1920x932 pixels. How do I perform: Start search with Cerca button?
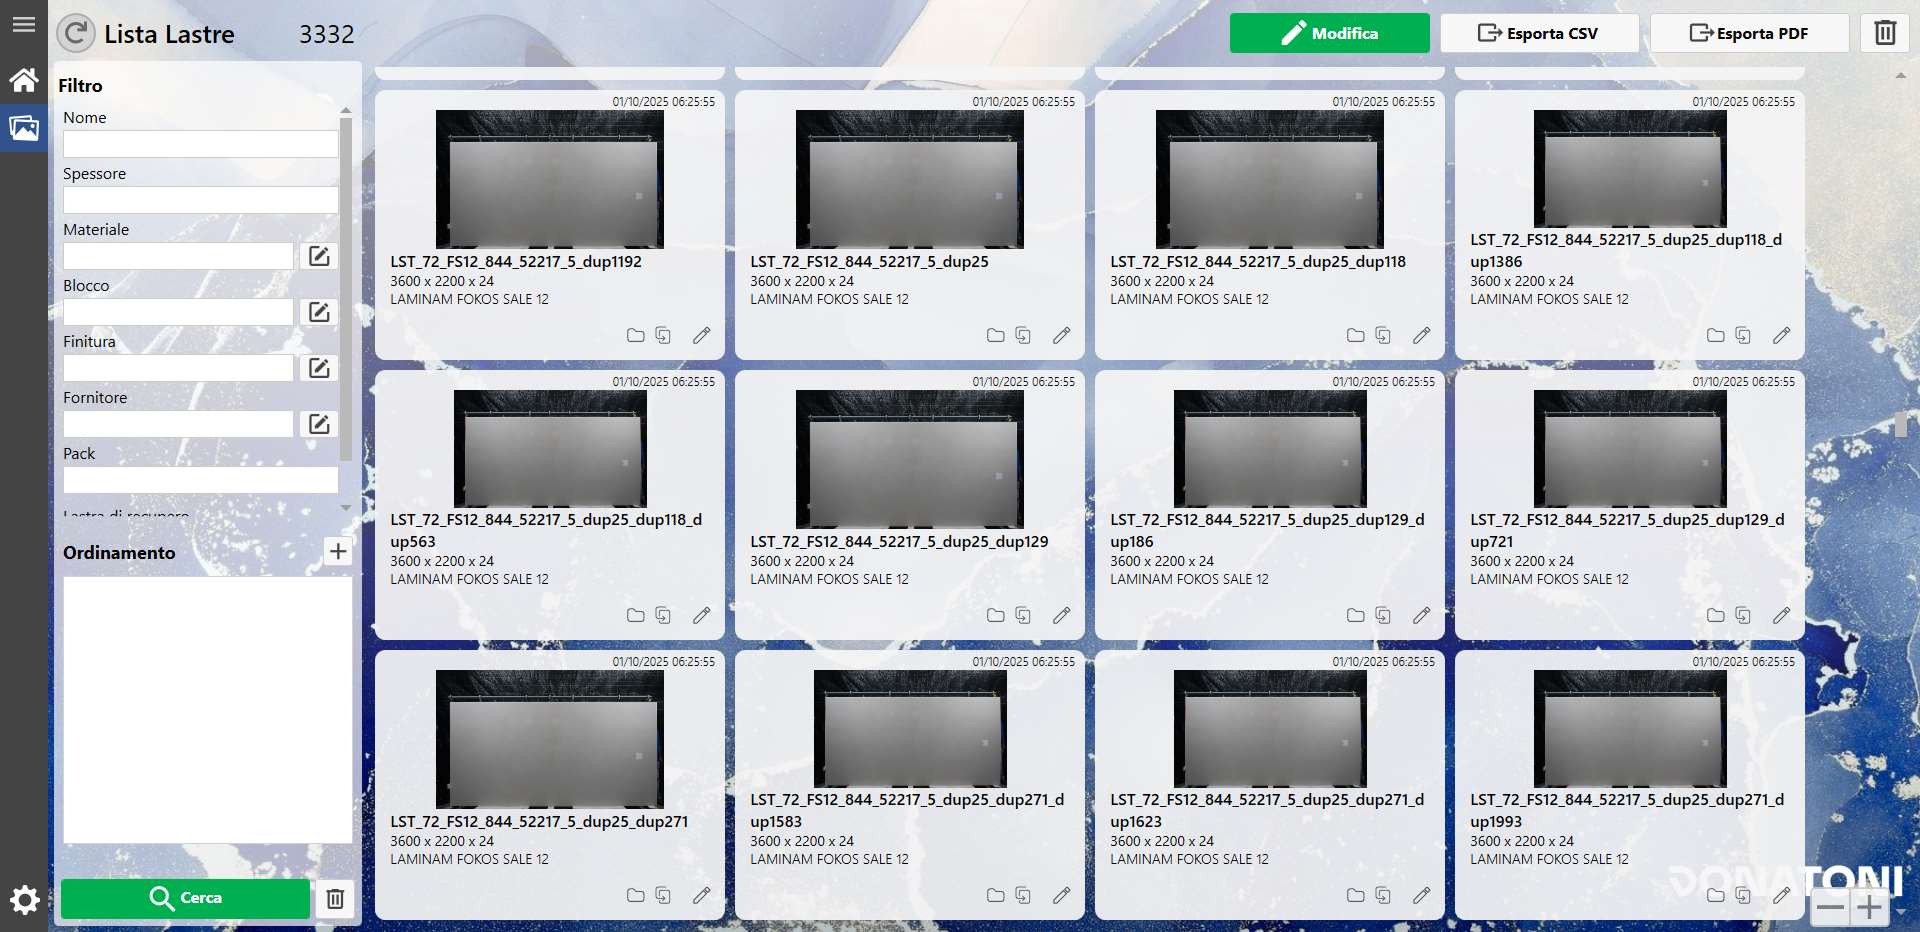pos(185,898)
